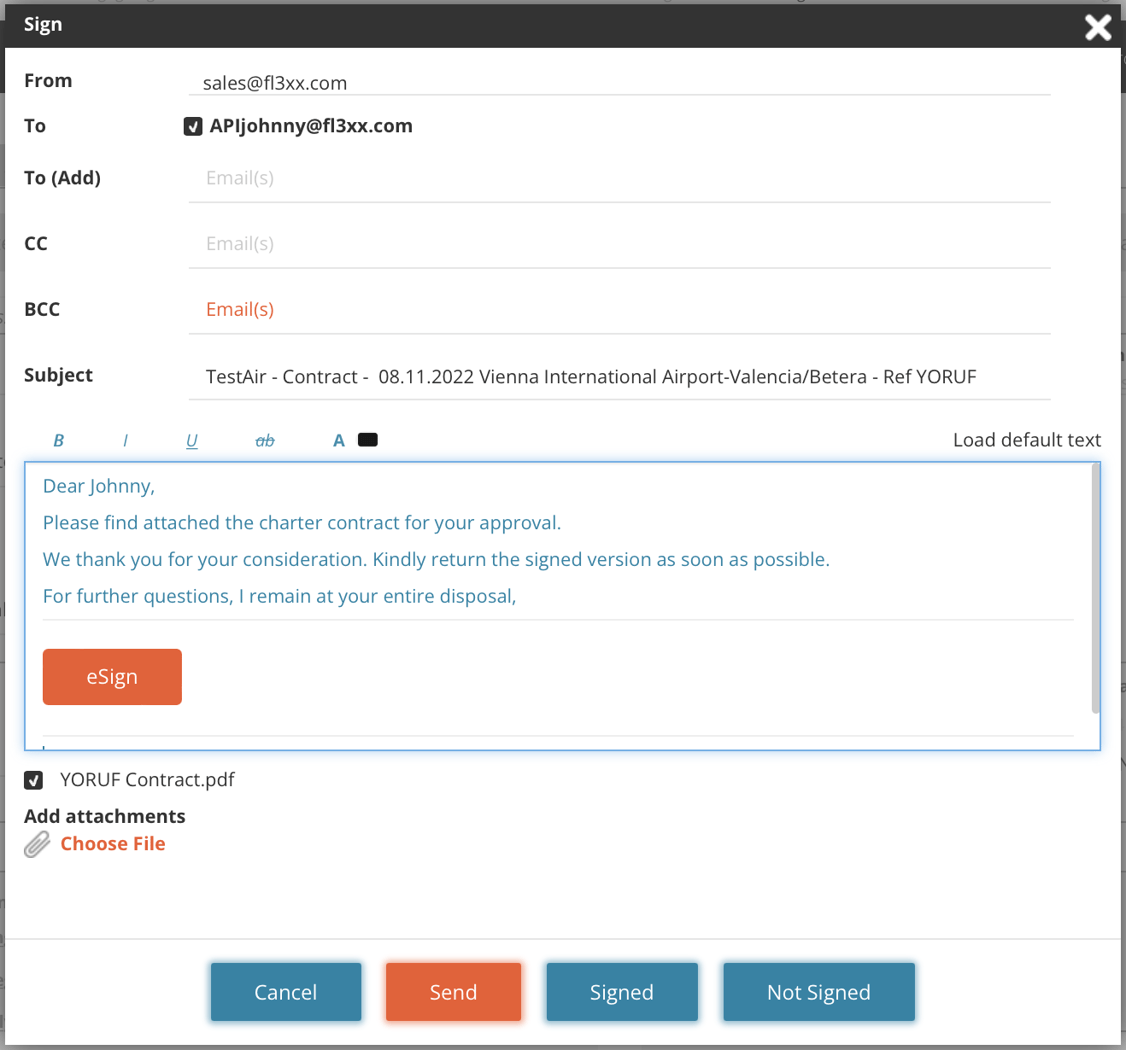Click Load default text
The width and height of the screenshot is (1126, 1050).
[1027, 439]
